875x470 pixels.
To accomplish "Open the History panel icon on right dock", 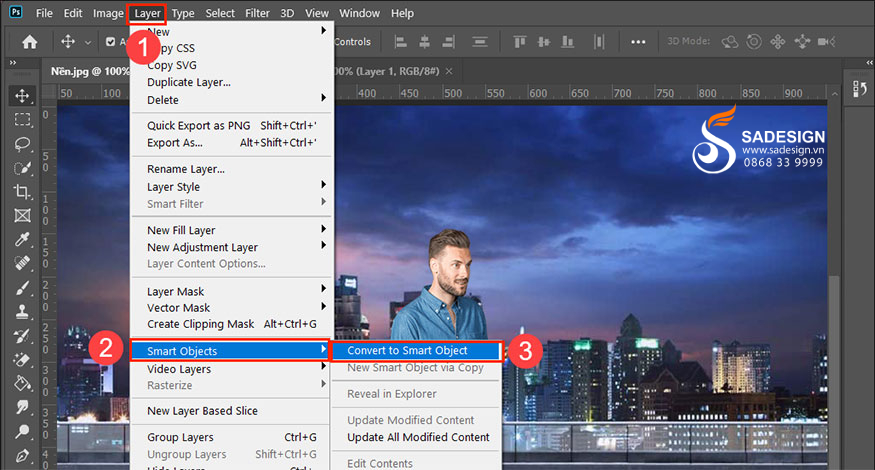I will point(859,89).
